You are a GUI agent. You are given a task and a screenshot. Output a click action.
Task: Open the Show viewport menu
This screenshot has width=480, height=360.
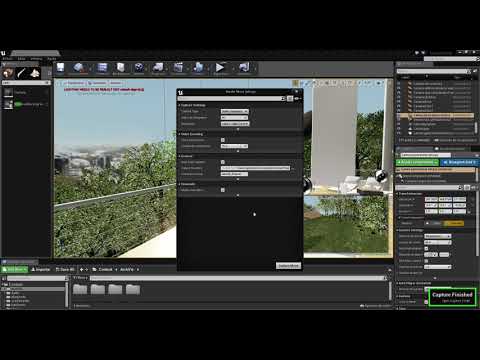tap(116, 83)
